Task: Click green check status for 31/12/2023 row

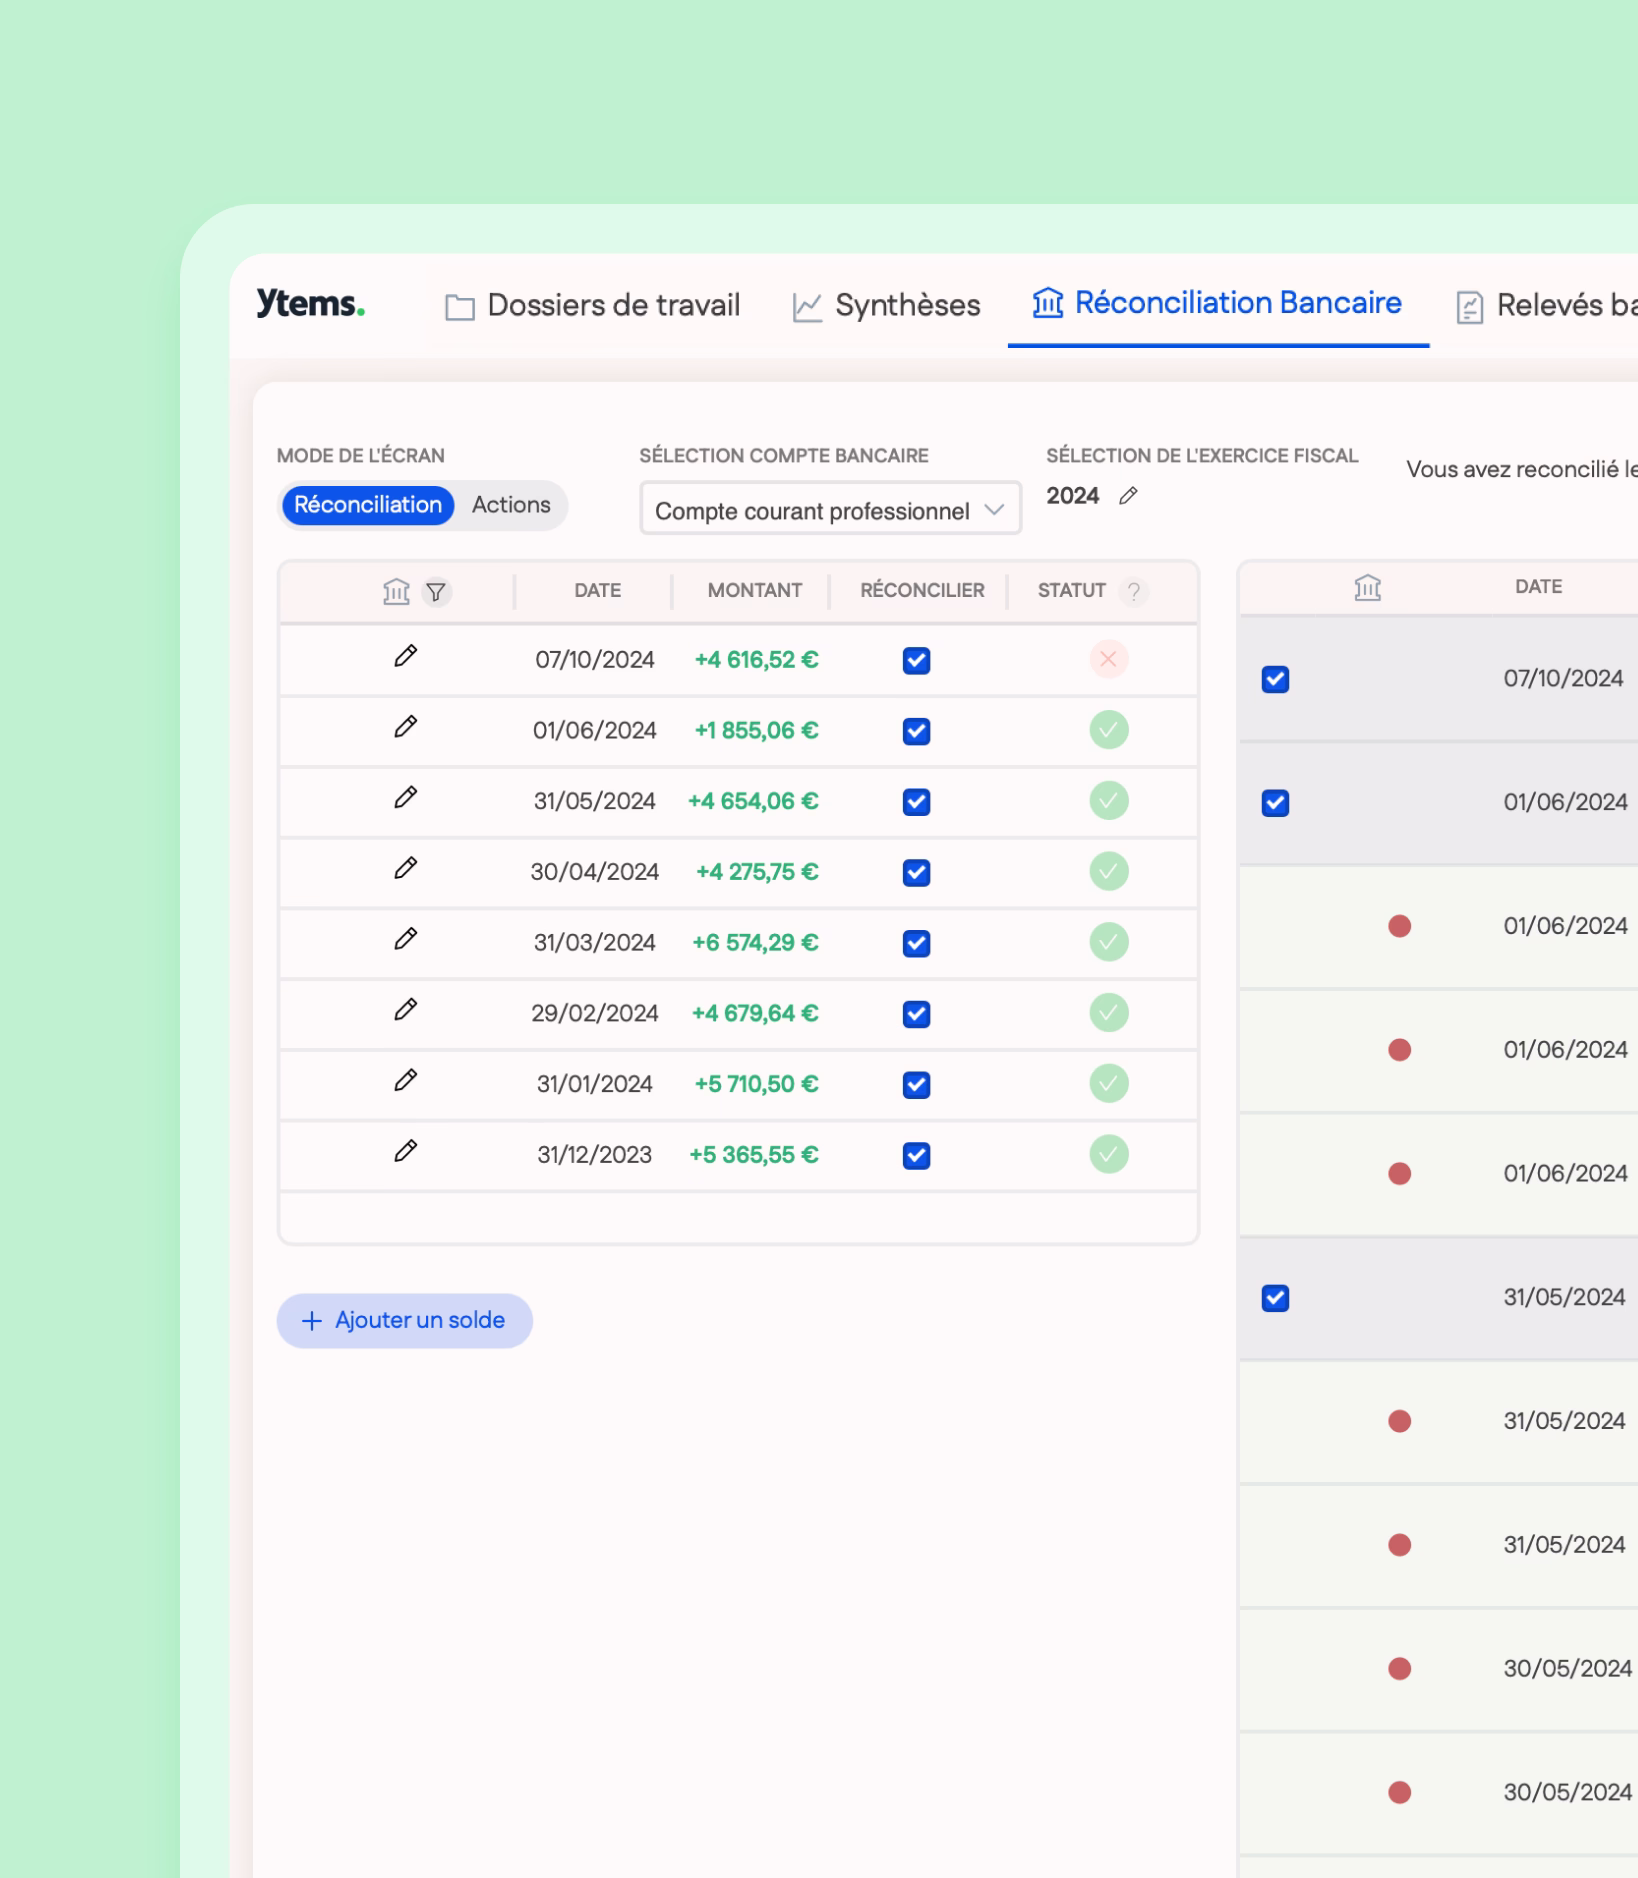Action: (1108, 1154)
